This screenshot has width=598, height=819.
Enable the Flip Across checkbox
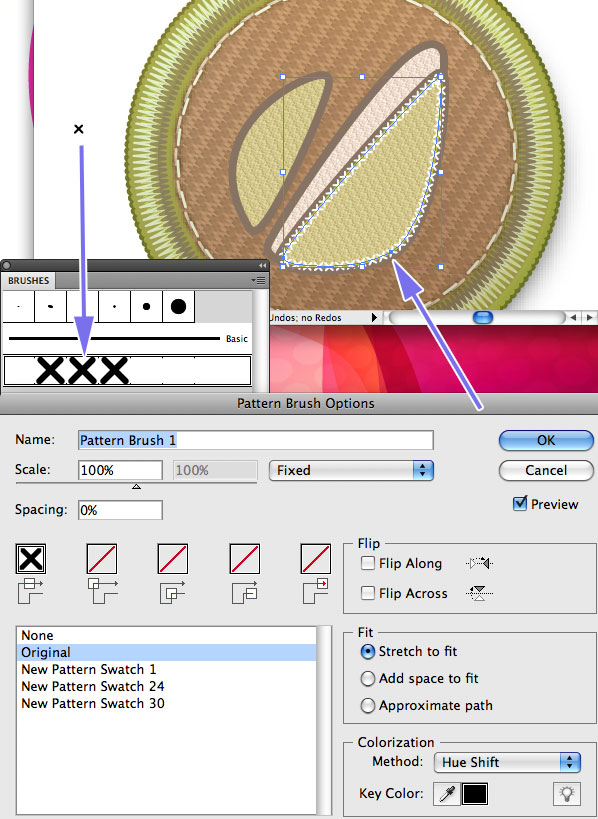coord(368,593)
